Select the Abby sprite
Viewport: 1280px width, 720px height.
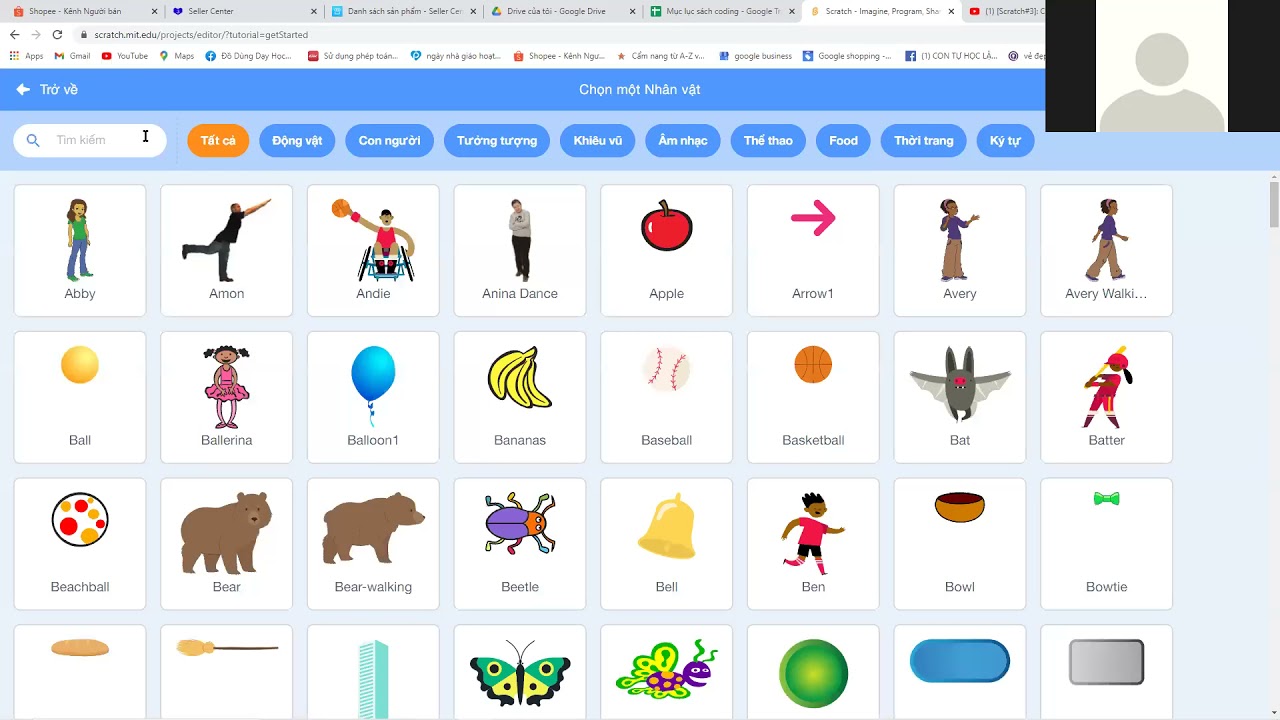pos(80,250)
